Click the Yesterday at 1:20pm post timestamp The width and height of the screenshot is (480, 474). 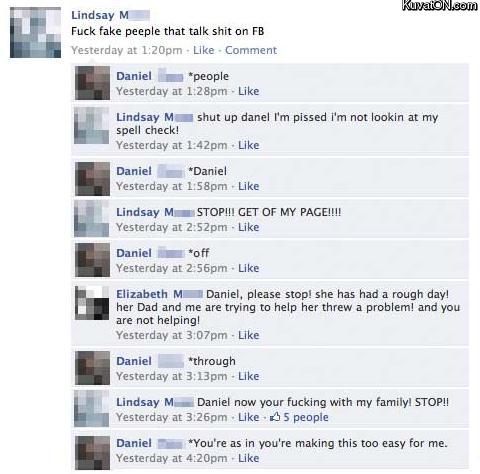[127, 50]
